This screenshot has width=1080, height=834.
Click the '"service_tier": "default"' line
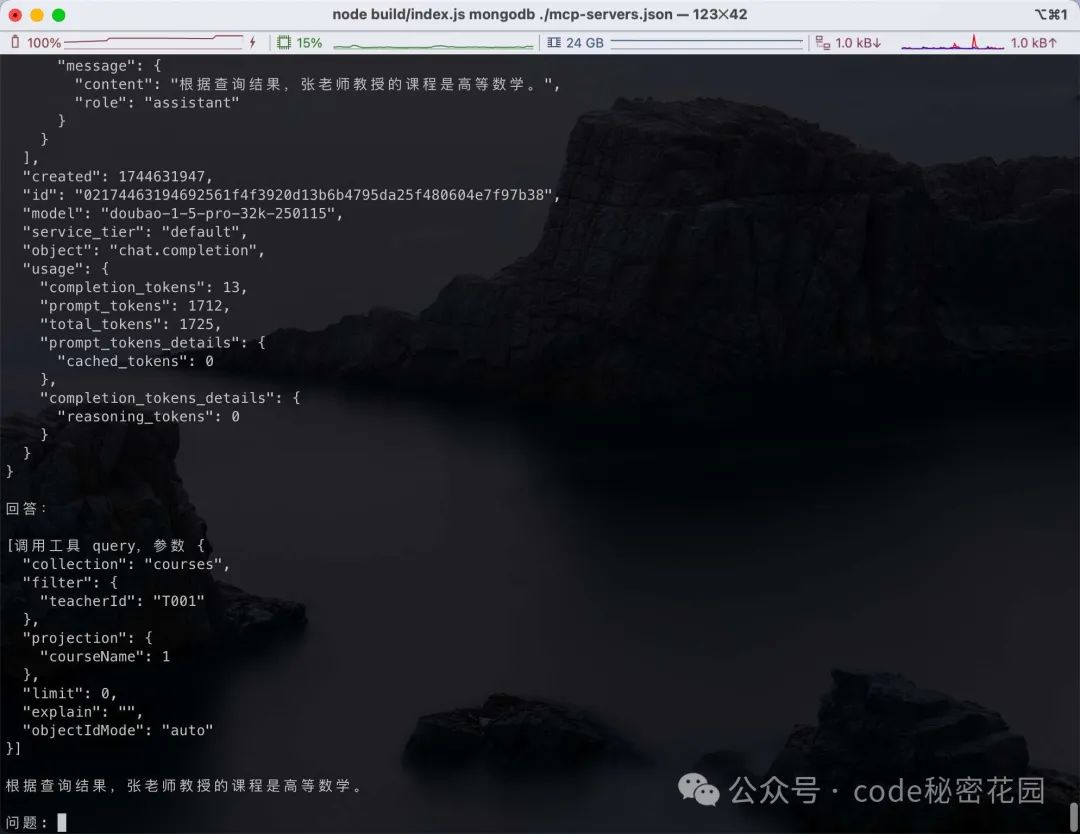pyautogui.click(x=134, y=232)
